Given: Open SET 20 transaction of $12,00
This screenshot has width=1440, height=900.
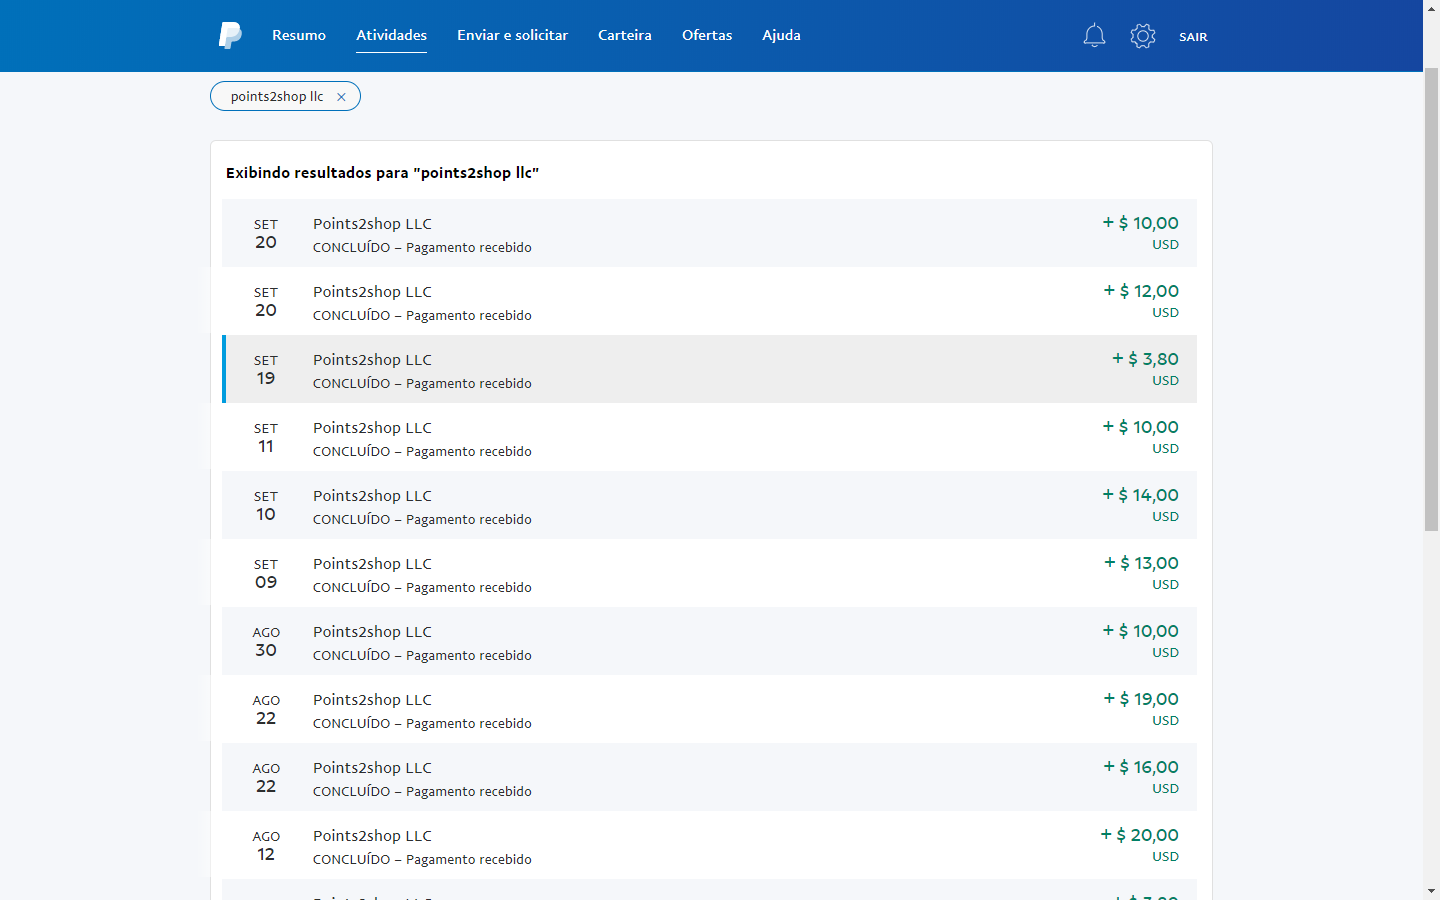Looking at the screenshot, I should (709, 301).
